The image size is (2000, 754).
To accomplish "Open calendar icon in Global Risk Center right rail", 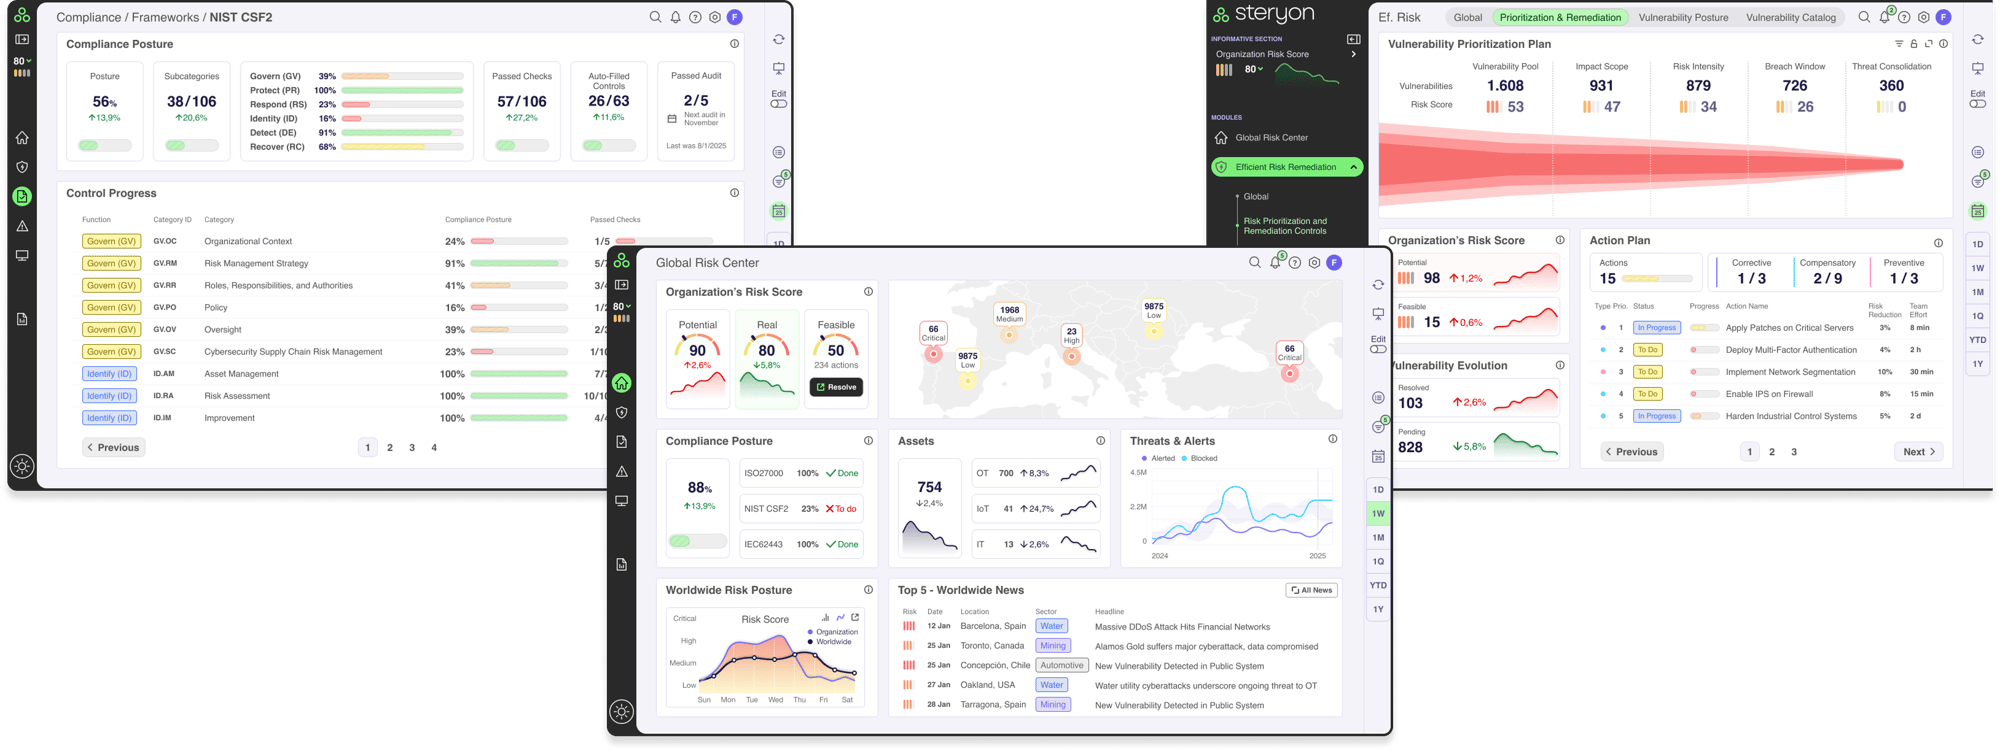I will tap(1378, 456).
